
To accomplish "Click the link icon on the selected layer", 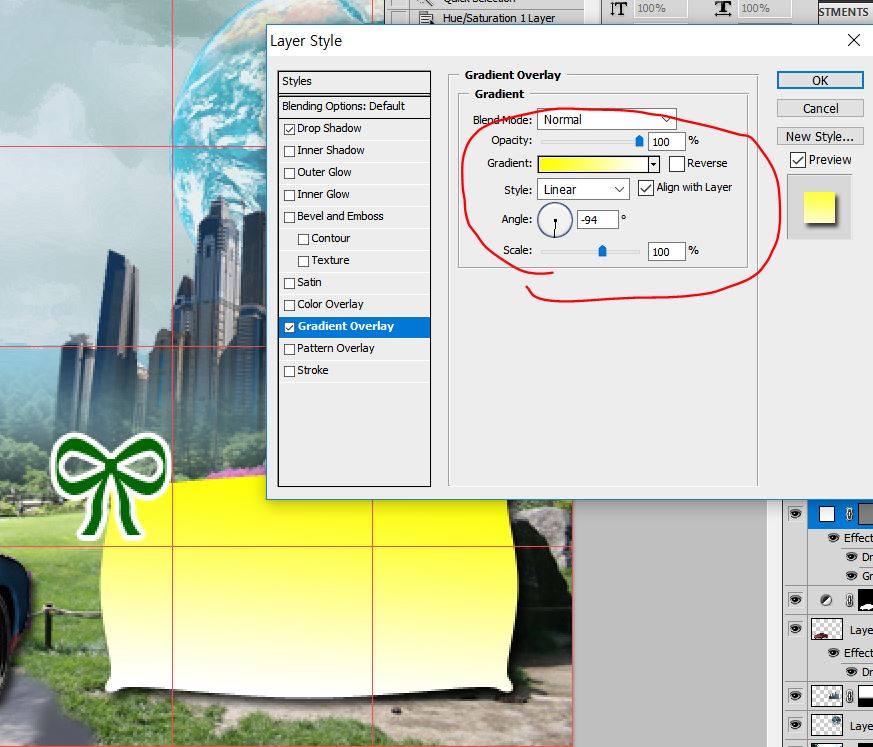I will (849, 514).
